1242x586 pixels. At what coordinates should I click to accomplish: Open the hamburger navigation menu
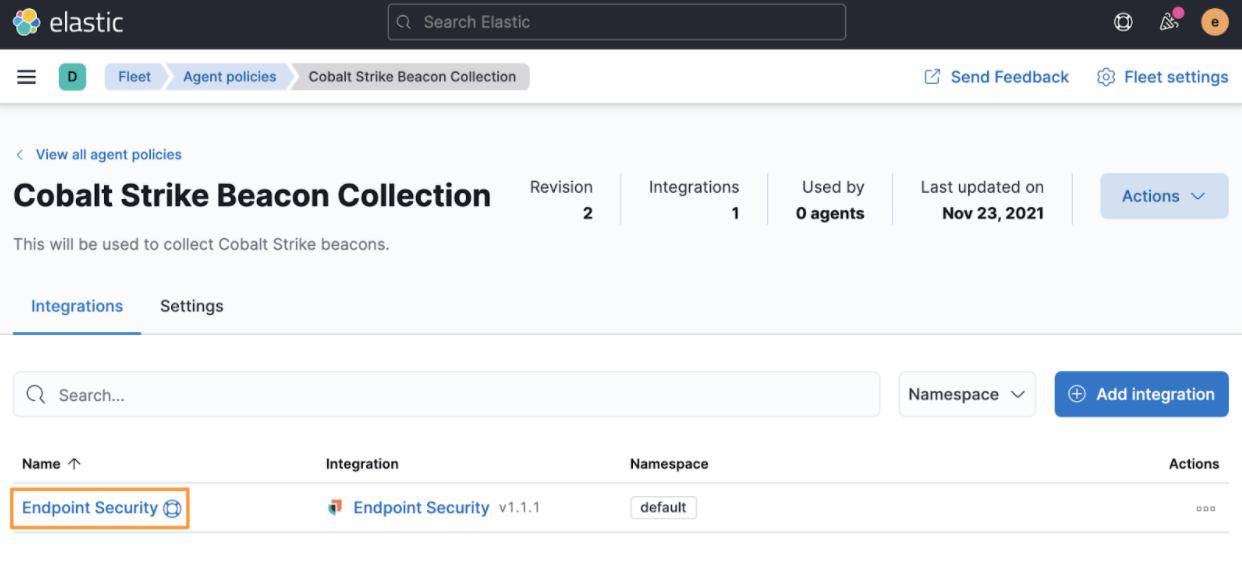(27, 77)
